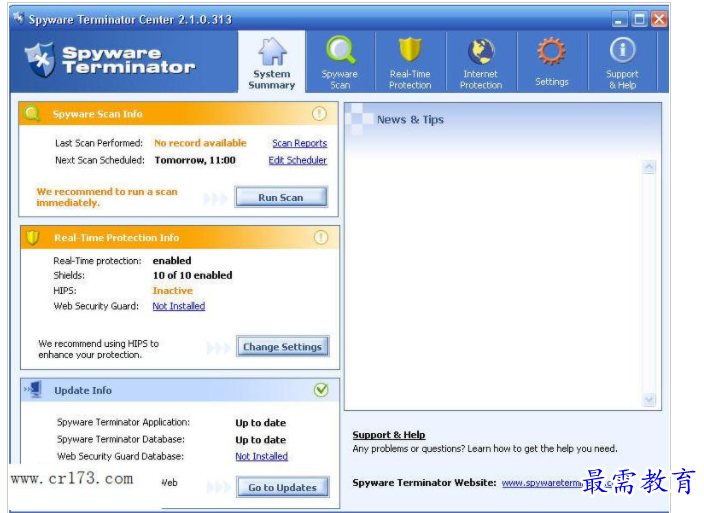Image resolution: width=704 pixels, height=513 pixels.
Task: Click the 'Tomorrow, 11:00' scheduled scan value
Action: (x=195, y=160)
